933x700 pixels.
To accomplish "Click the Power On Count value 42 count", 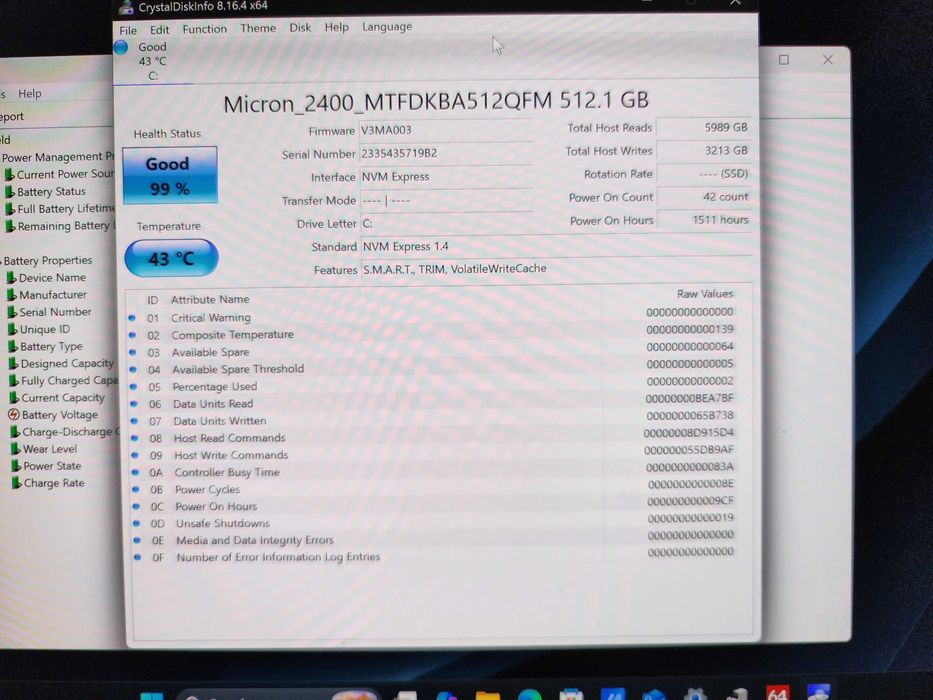I will [x=704, y=197].
